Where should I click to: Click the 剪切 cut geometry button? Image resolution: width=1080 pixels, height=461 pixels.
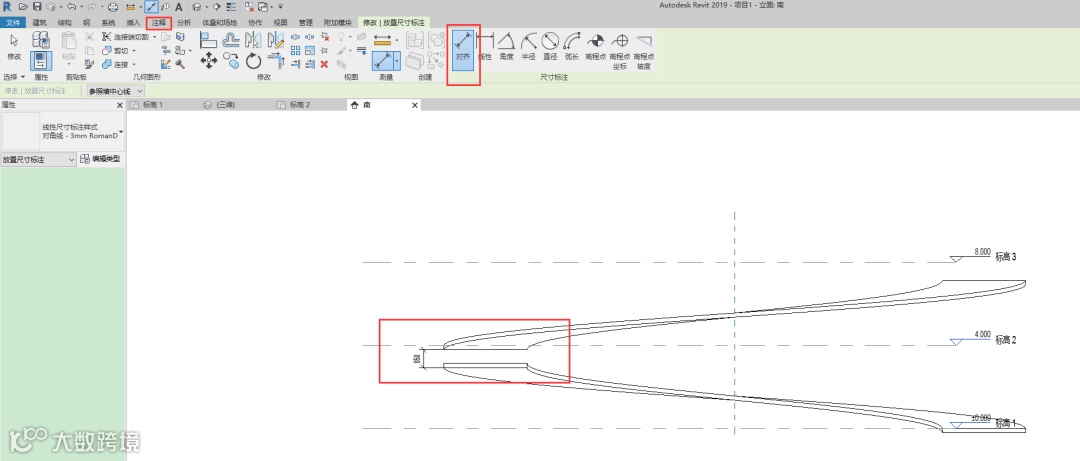coord(116,50)
